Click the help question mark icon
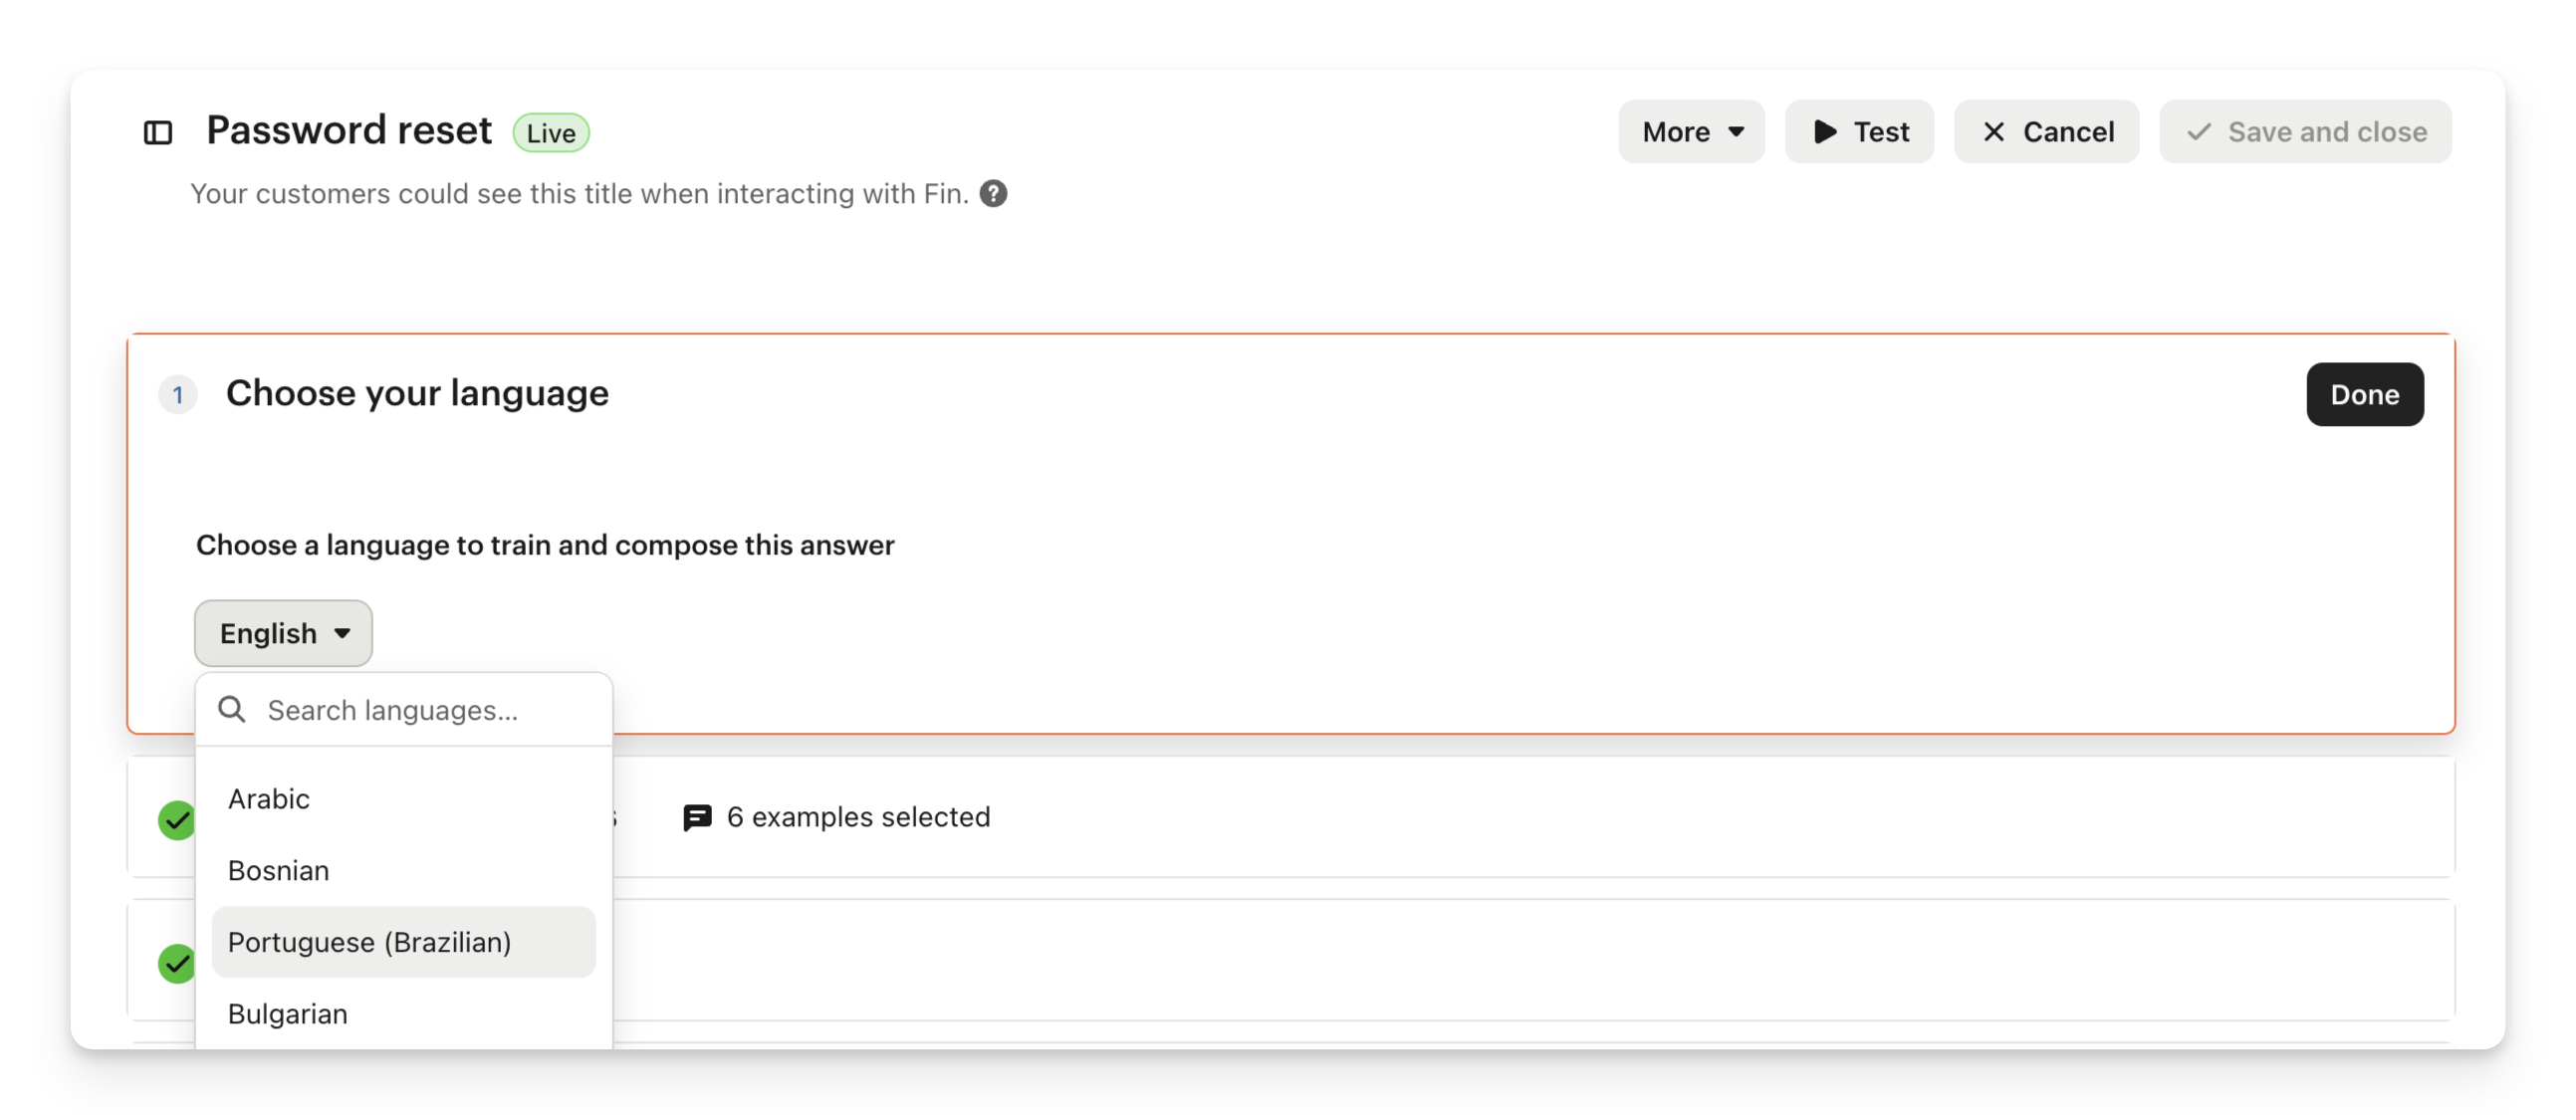2576x1120 pixels. [993, 193]
